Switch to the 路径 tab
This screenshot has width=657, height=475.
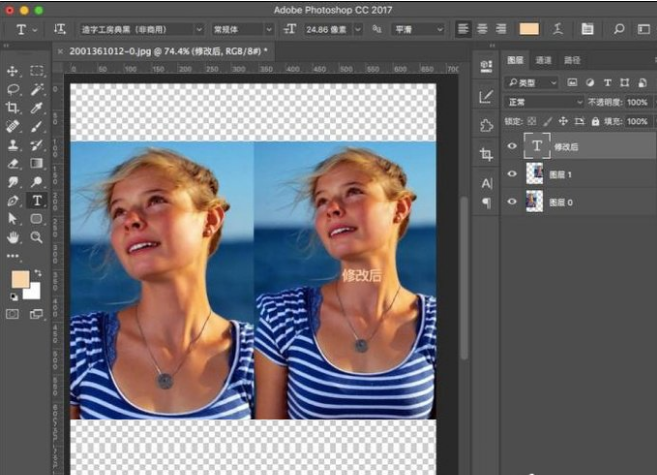click(x=572, y=60)
